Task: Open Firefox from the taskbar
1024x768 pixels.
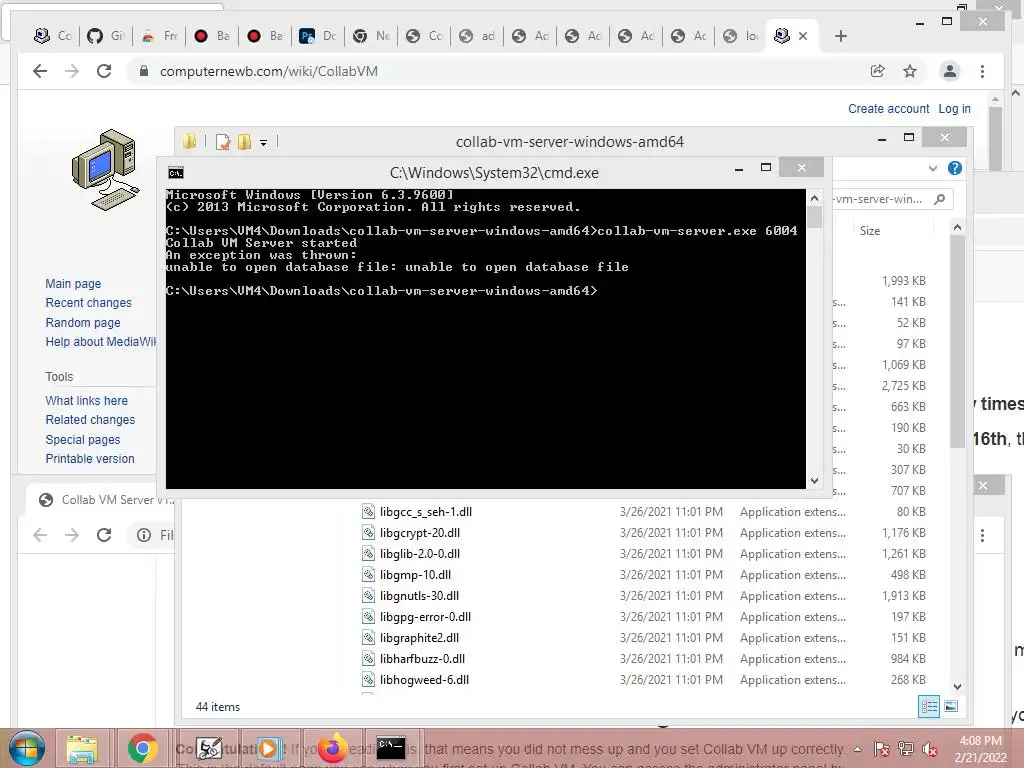Action: [332, 748]
